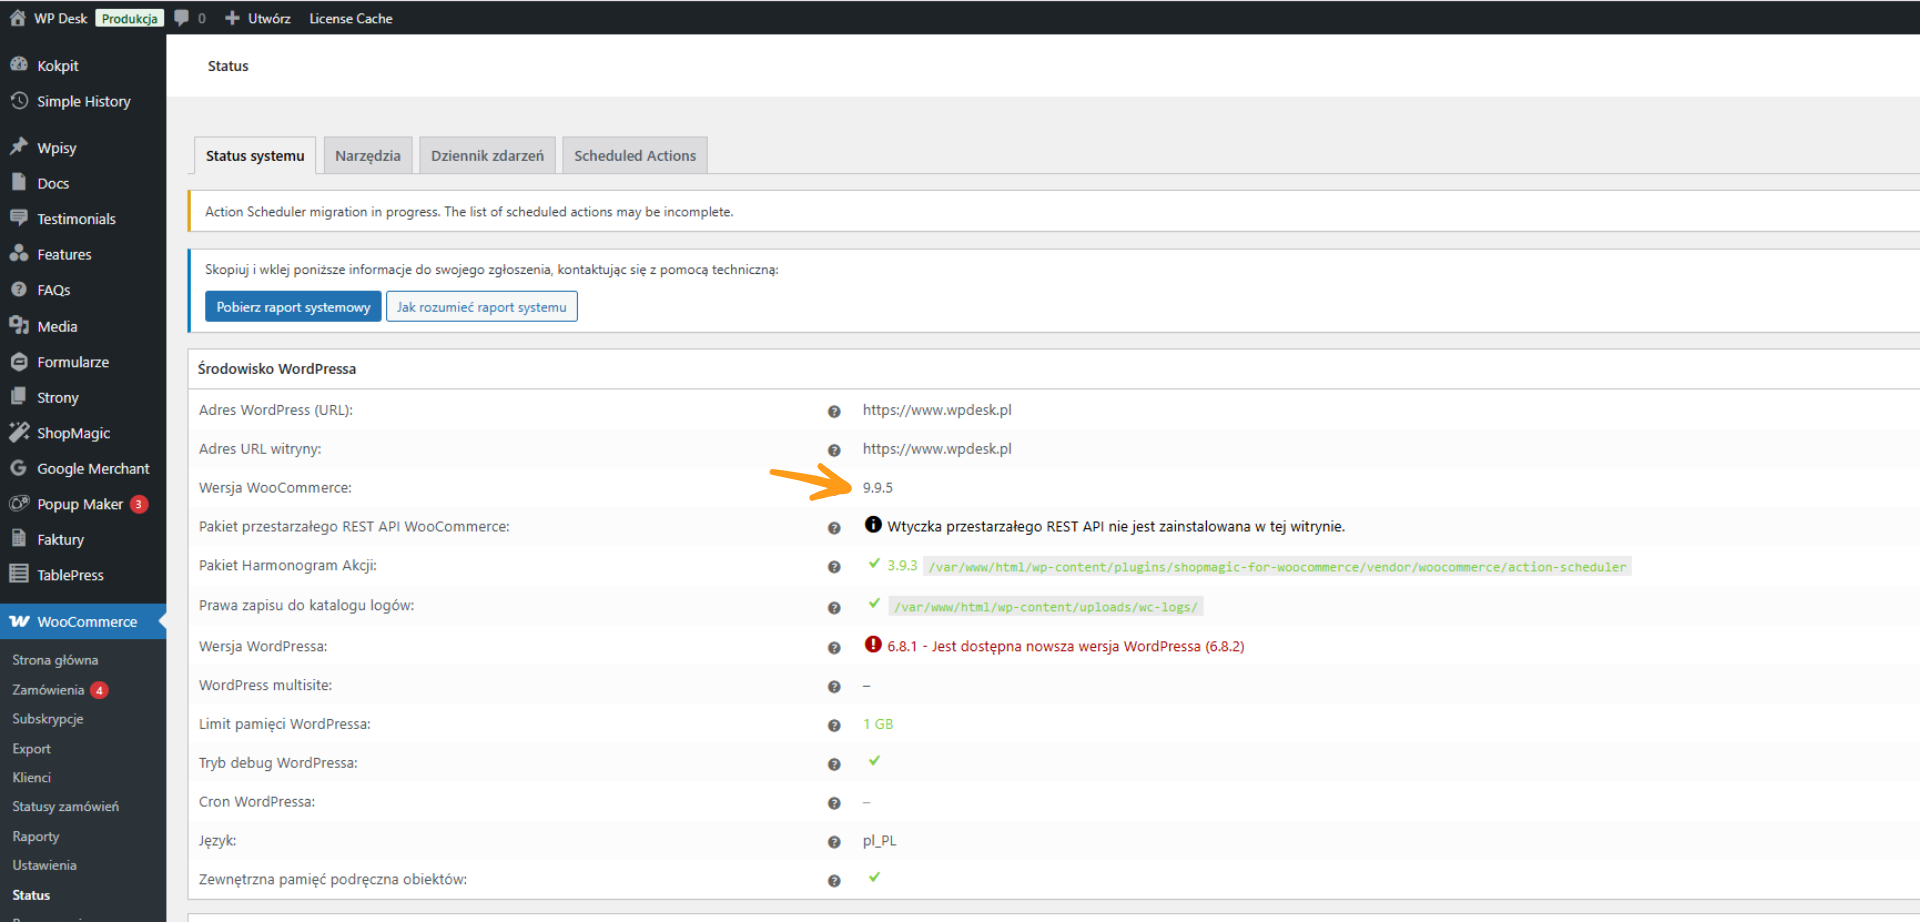1920x922 pixels.
Task: Open Ustawienia submenu item
Action: click(x=44, y=865)
